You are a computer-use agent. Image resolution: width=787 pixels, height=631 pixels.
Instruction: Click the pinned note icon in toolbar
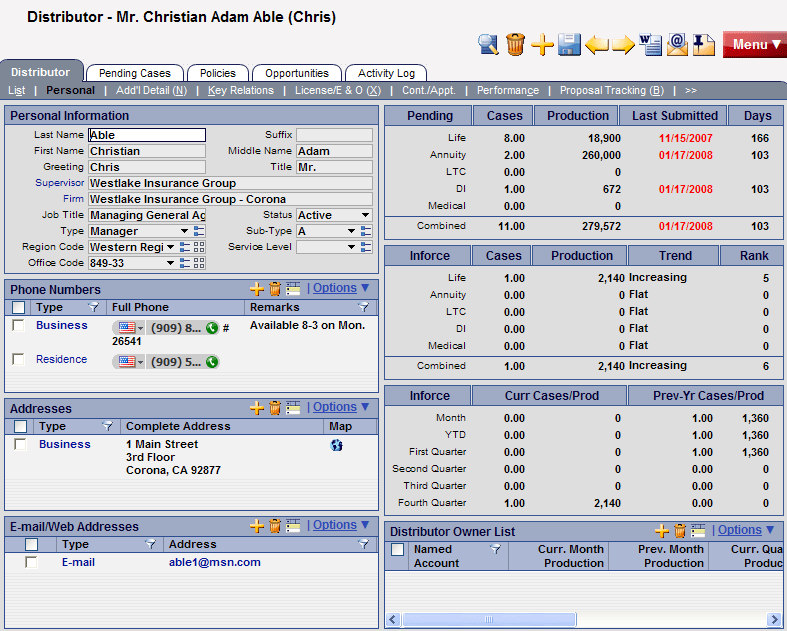704,44
